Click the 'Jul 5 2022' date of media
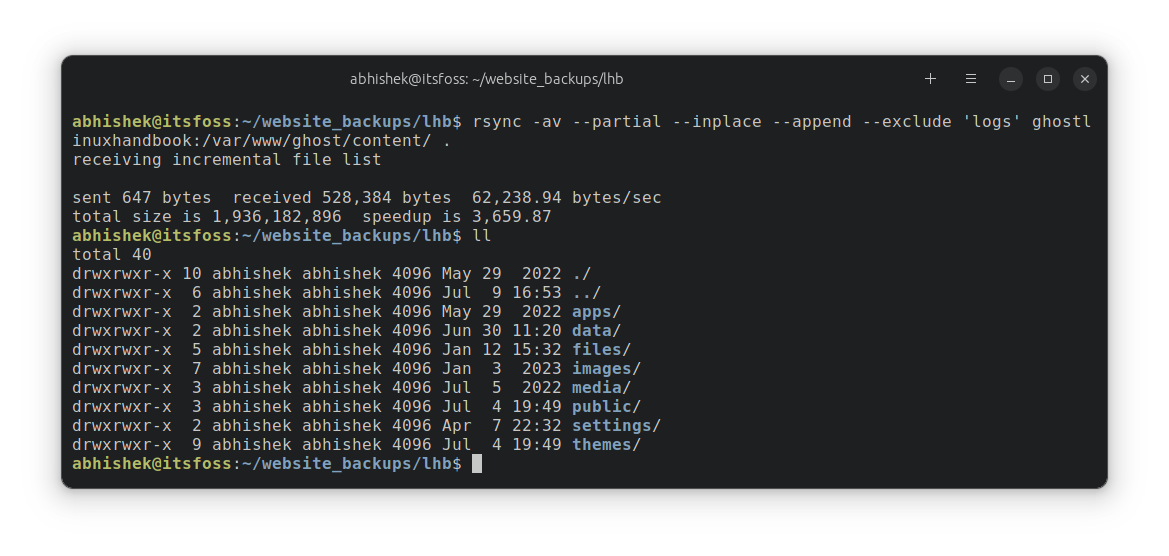The width and height of the screenshot is (1169, 556). click(x=502, y=388)
